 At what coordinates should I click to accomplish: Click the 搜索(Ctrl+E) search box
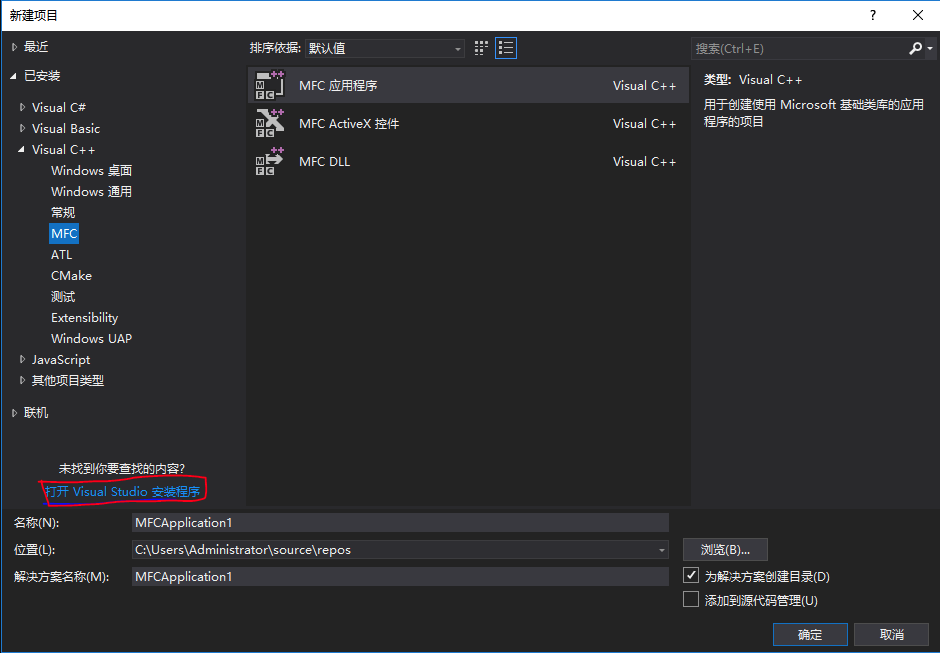coord(799,49)
